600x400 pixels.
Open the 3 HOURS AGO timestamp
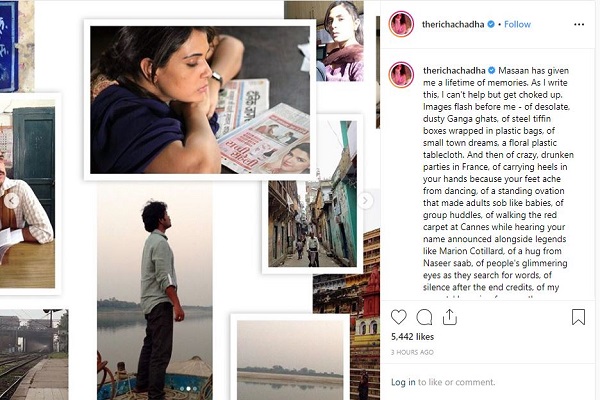(x=412, y=352)
